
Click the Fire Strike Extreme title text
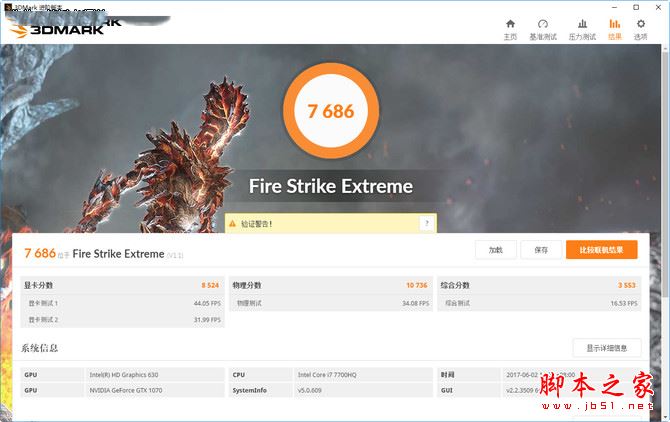pyautogui.click(x=331, y=186)
